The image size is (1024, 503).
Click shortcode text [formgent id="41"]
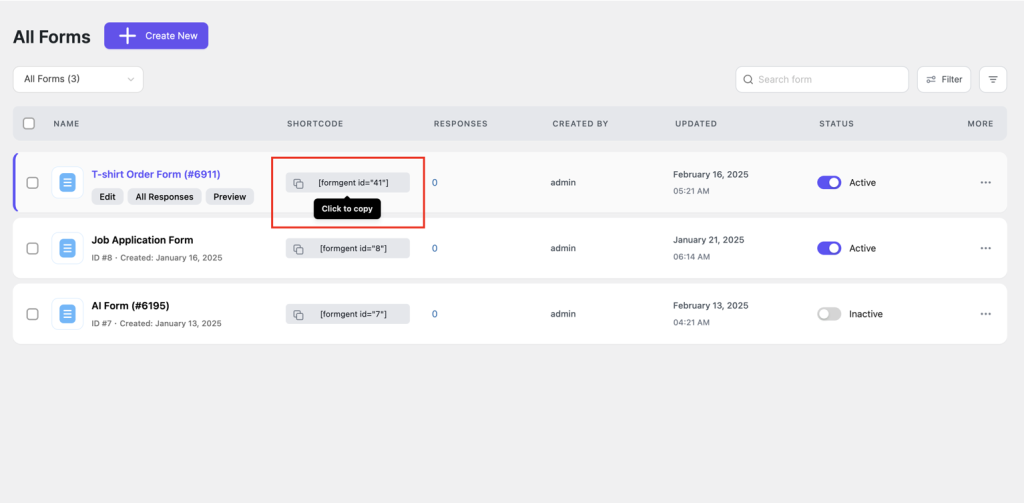pyautogui.click(x=353, y=183)
